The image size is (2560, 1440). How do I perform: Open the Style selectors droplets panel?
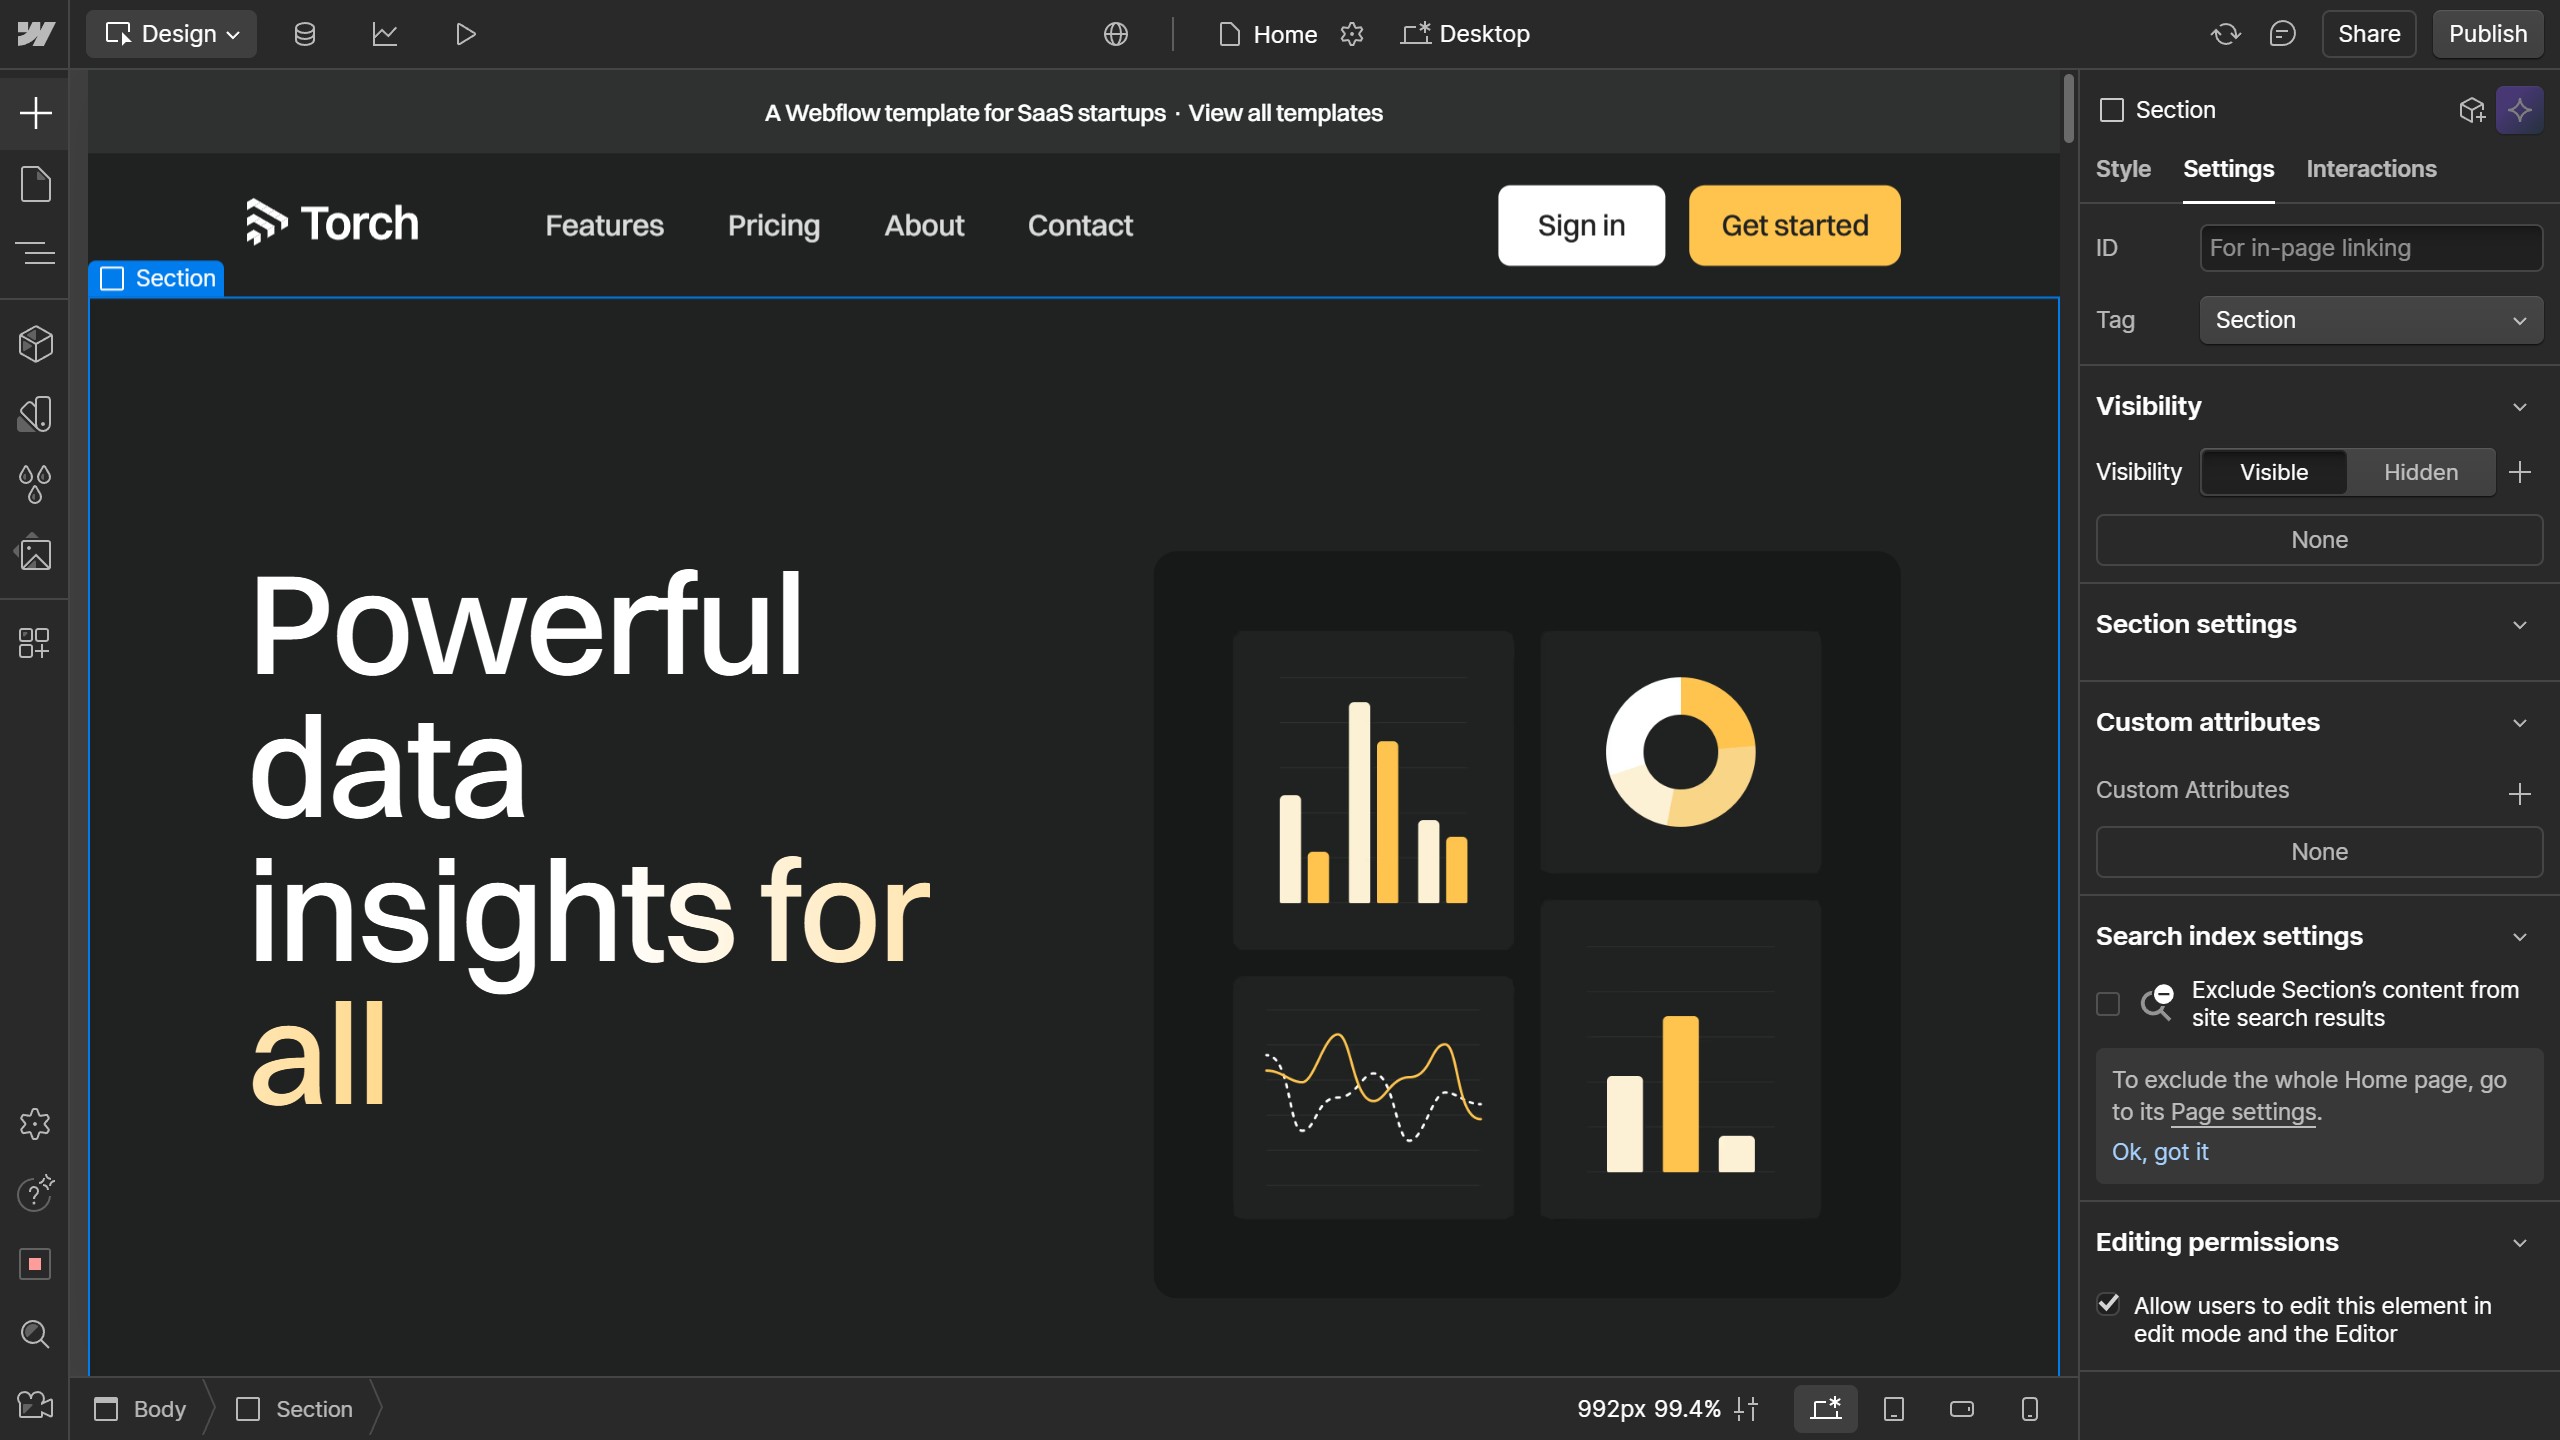pos(35,484)
